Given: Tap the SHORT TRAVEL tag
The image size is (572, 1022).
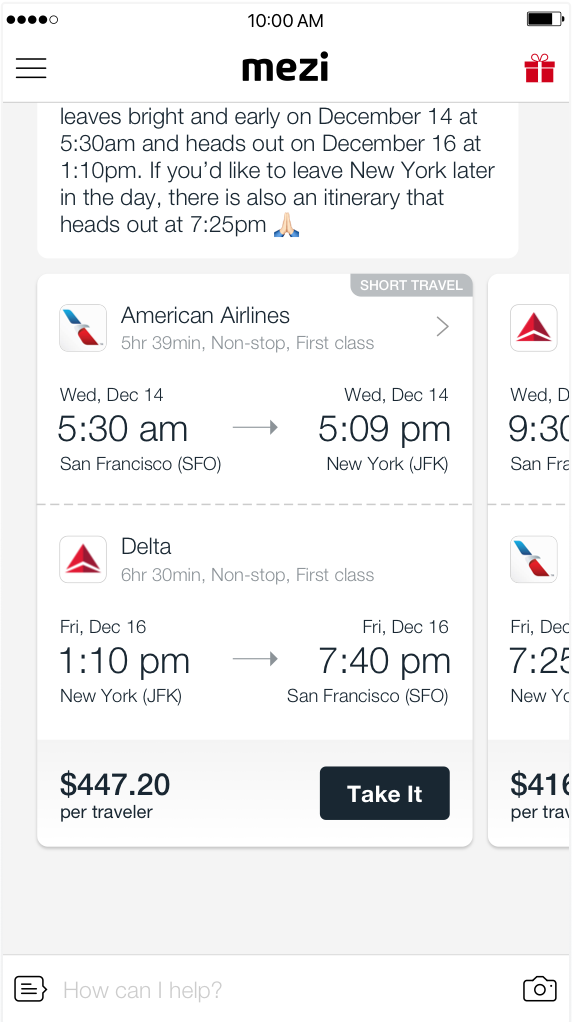Looking at the screenshot, I should (x=411, y=285).
